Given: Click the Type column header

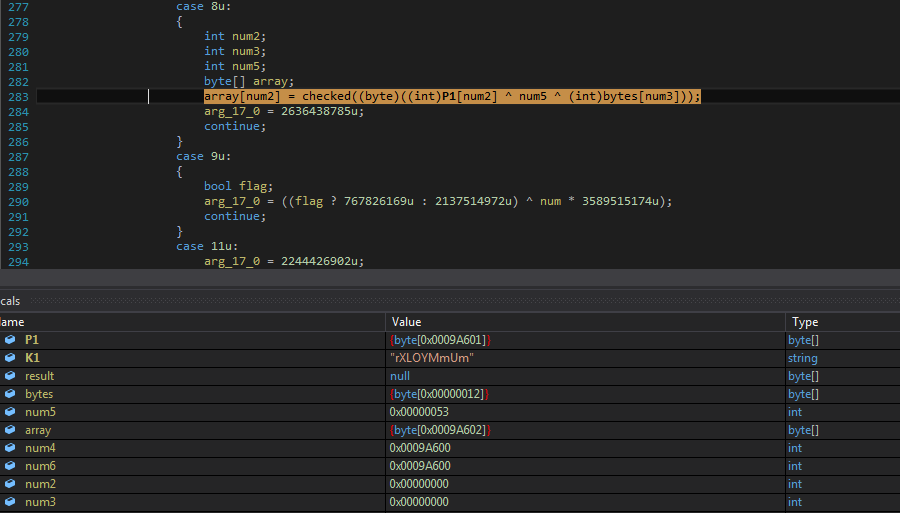Looking at the screenshot, I should (x=805, y=322).
